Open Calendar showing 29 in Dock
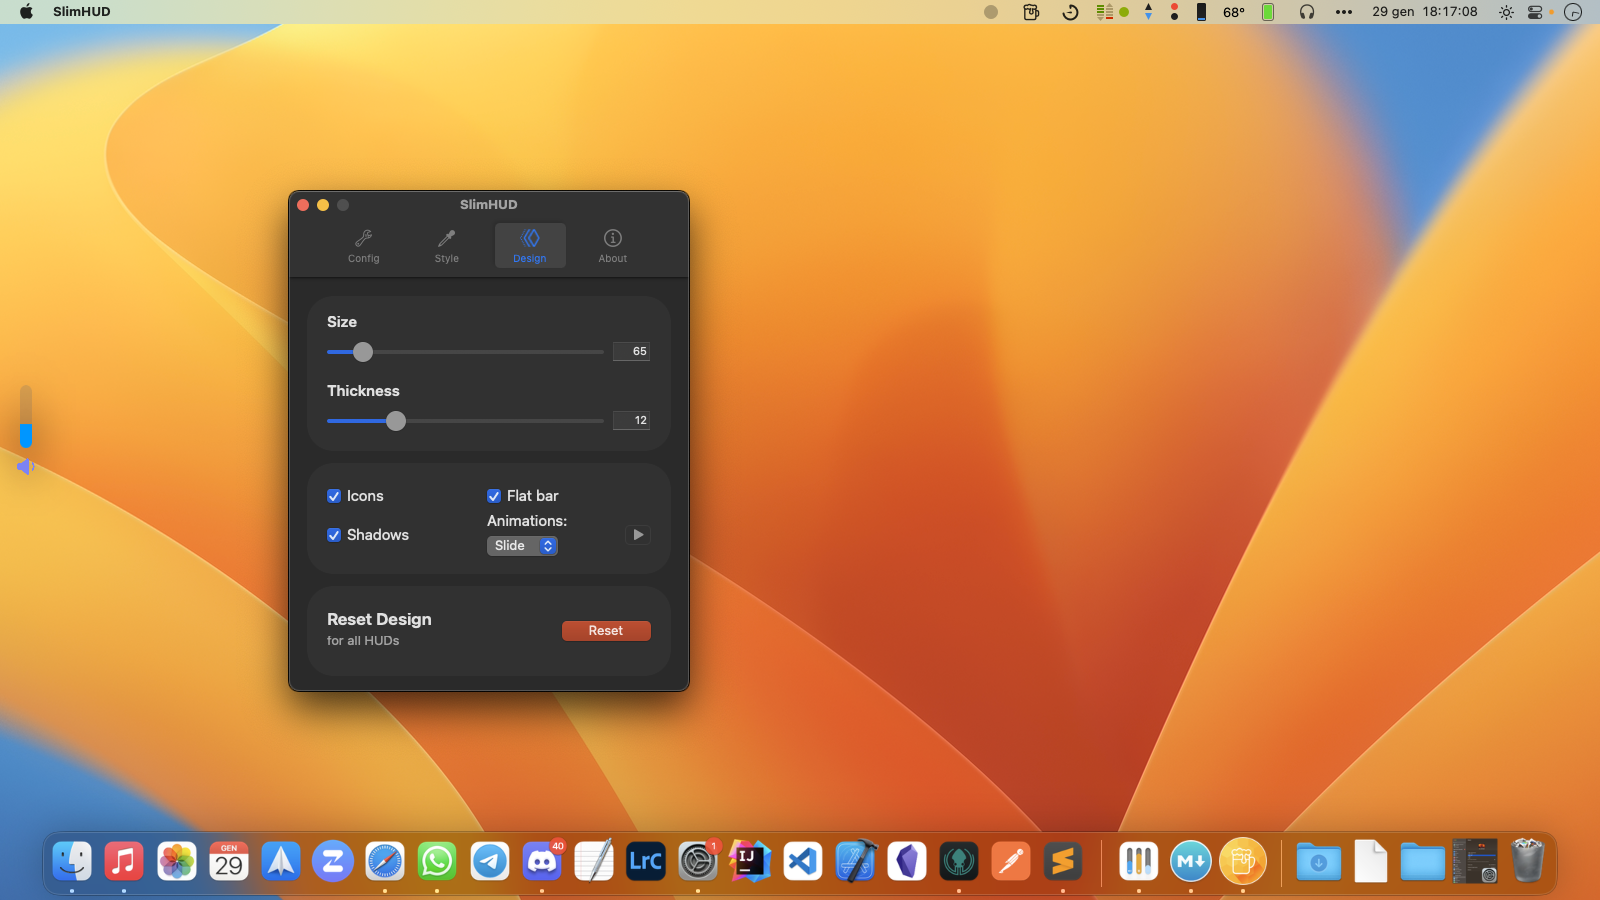This screenshot has height=900, width=1600. (x=229, y=861)
